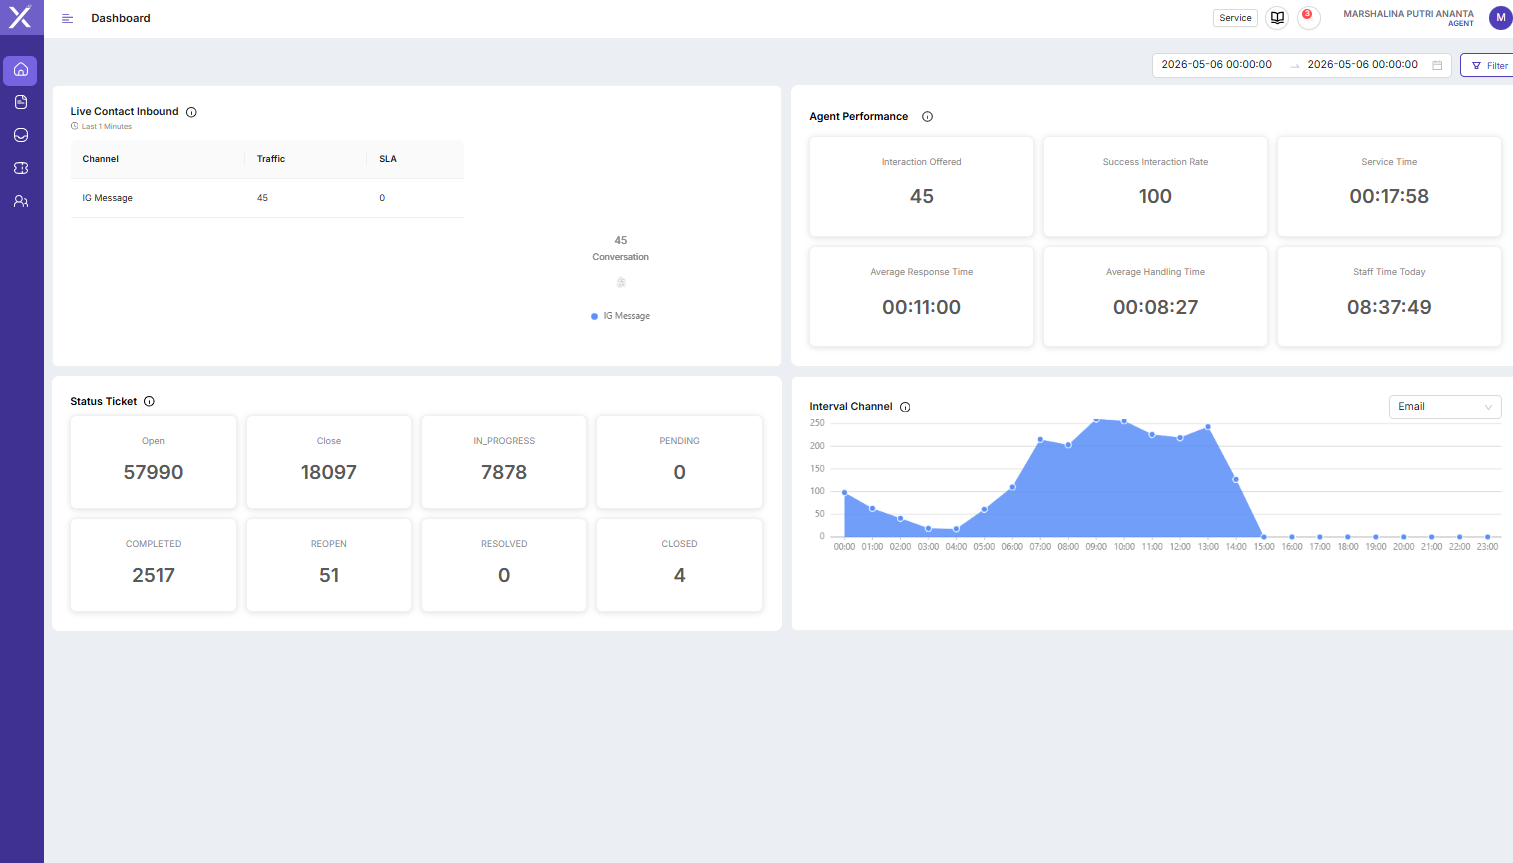The height and width of the screenshot is (863, 1513).
Task: Open the Home dashboard sidebar icon
Action: click(x=20, y=70)
